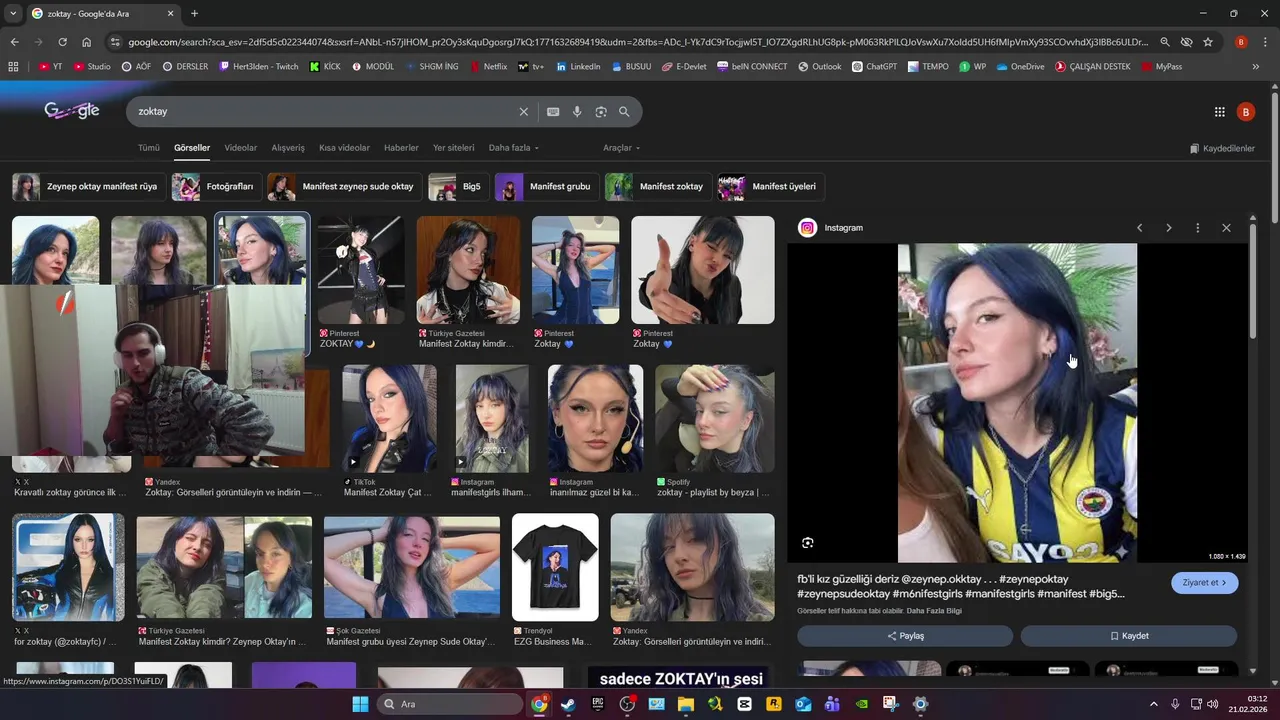Open Rockstar Games Launcher in the taskbar
The width and height of the screenshot is (1280, 720).
pyautogui.click(x=774, y=704)
